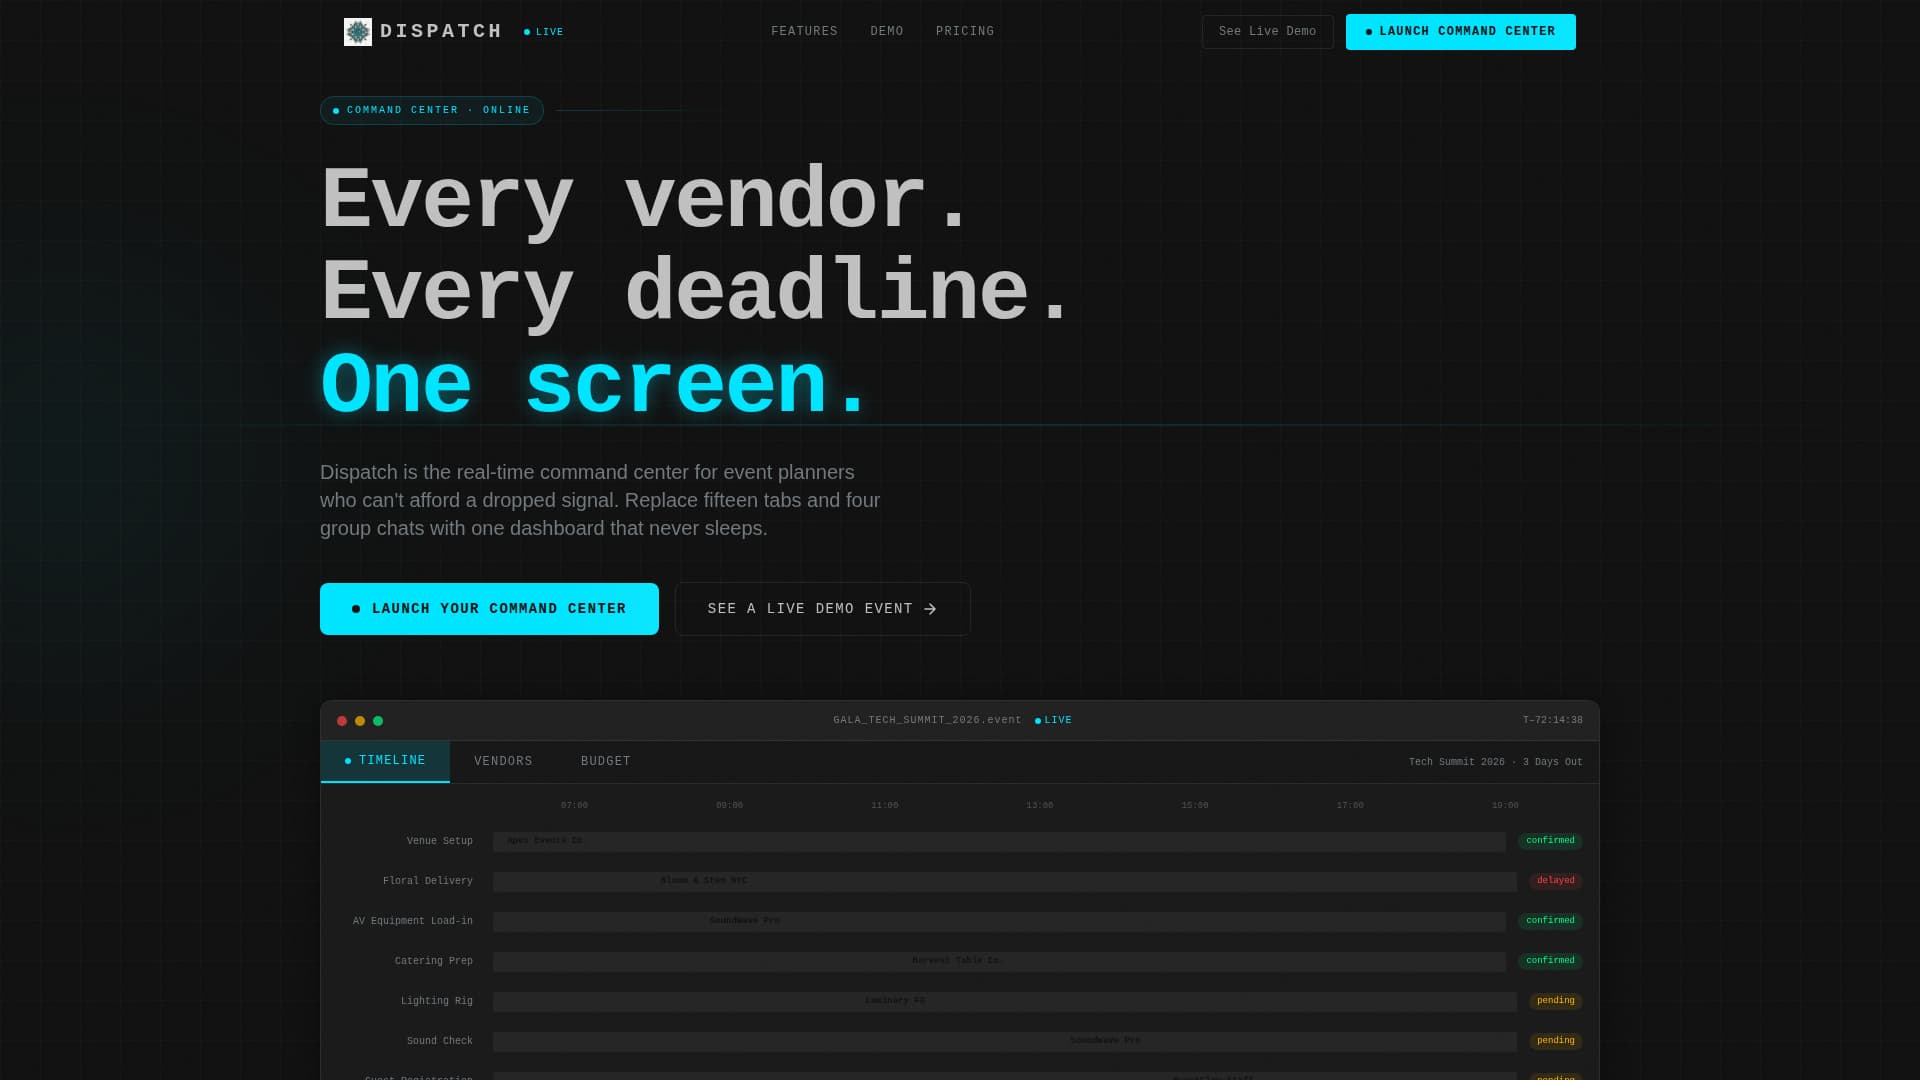The width and height of the screenshot is (1920, 1080).
Task: Click Tech Summit 2026 · 3 Days Out text
Action: click(1495, 762)
